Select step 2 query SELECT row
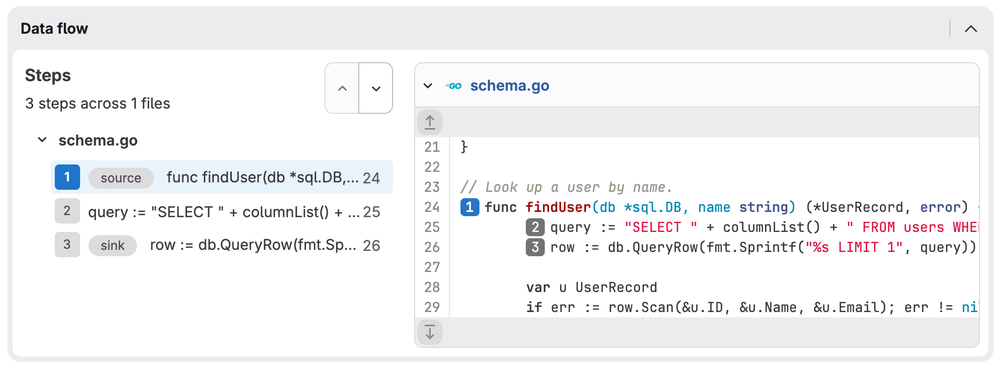 pyautogui.click(x=221, y=212)
